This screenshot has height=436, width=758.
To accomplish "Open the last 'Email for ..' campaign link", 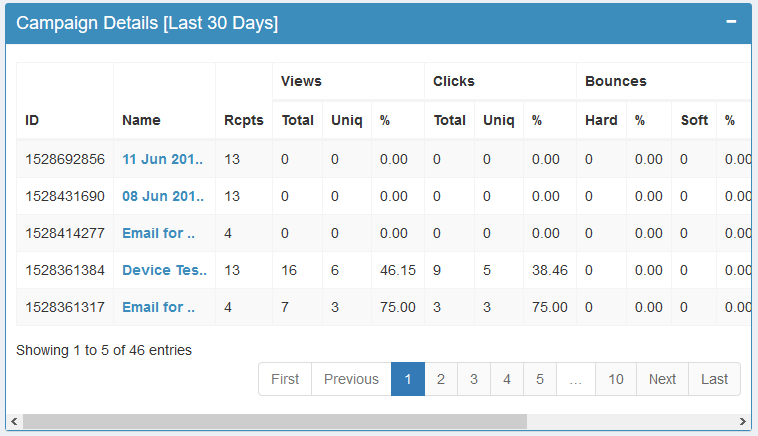I will click(158, 307).
